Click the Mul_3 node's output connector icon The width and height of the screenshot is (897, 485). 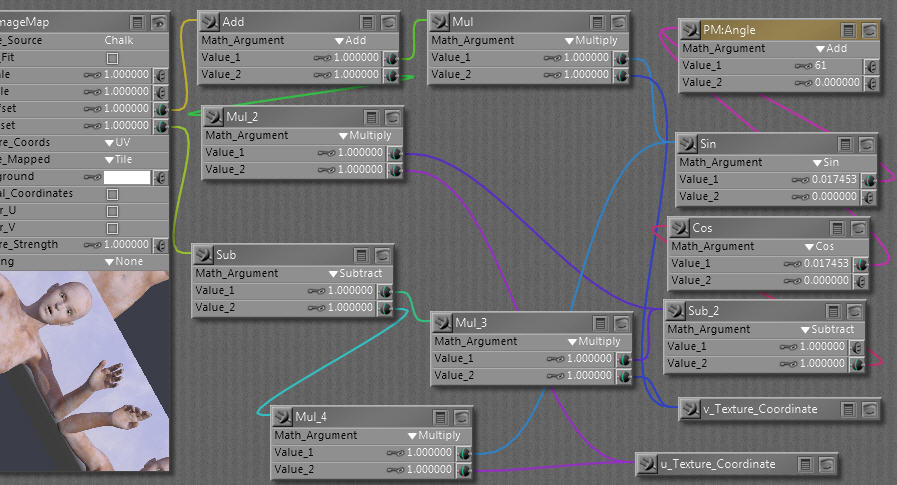coord(442,323)
